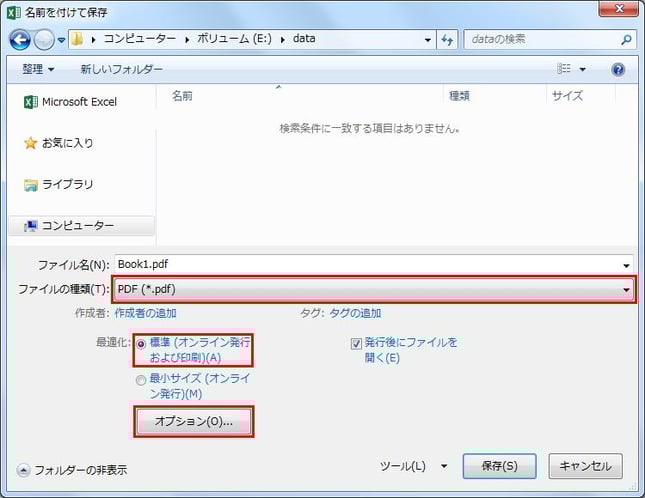Click the Excel icon in the title bar
645x498 pixels.
(14, 13)
